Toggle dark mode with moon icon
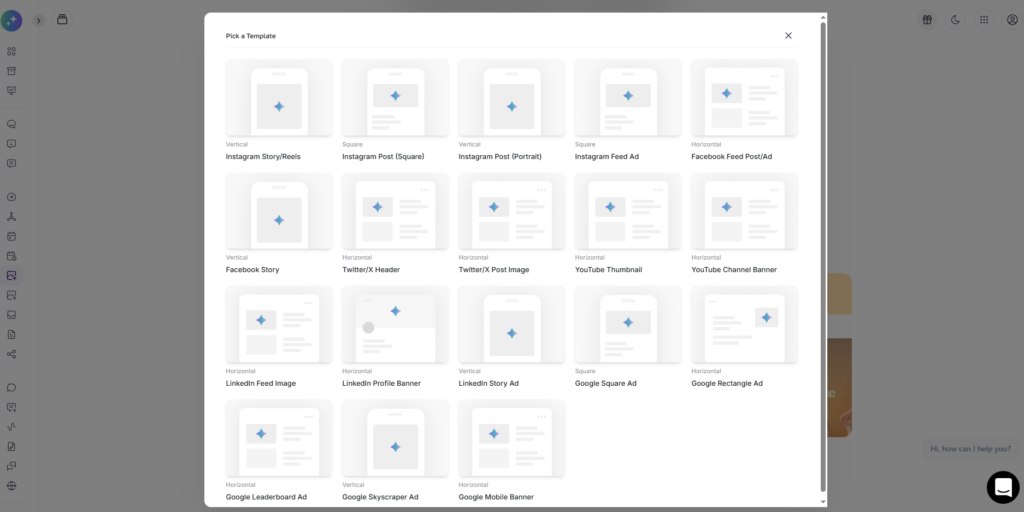1024x512 pixels. pyautogui.click(x=955, y=20)
